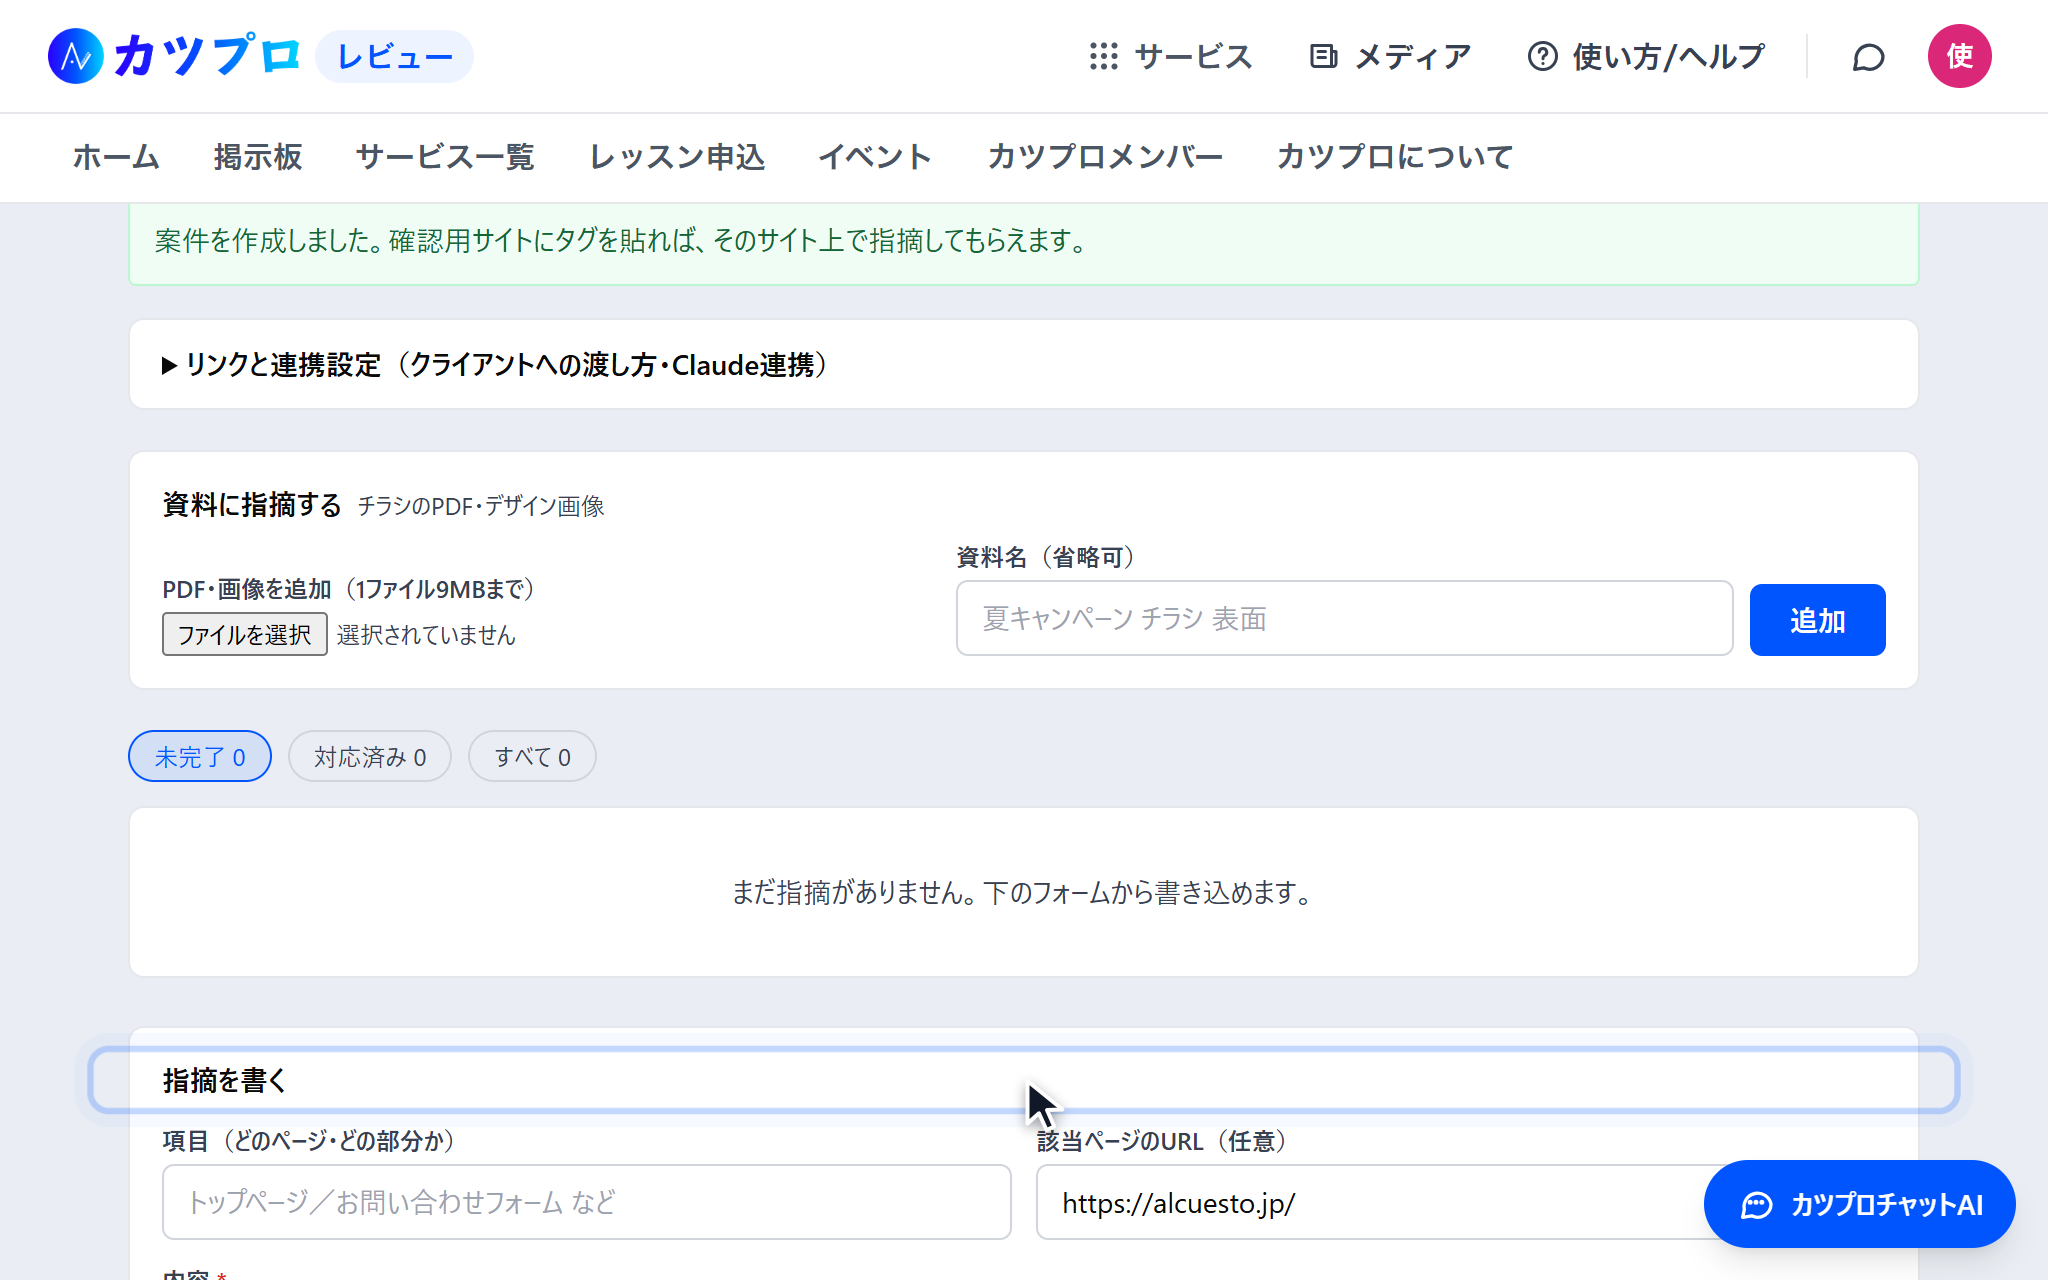Open カツプロについて page
Screen dimensions: 2048x1280
tap(1395, 157)
